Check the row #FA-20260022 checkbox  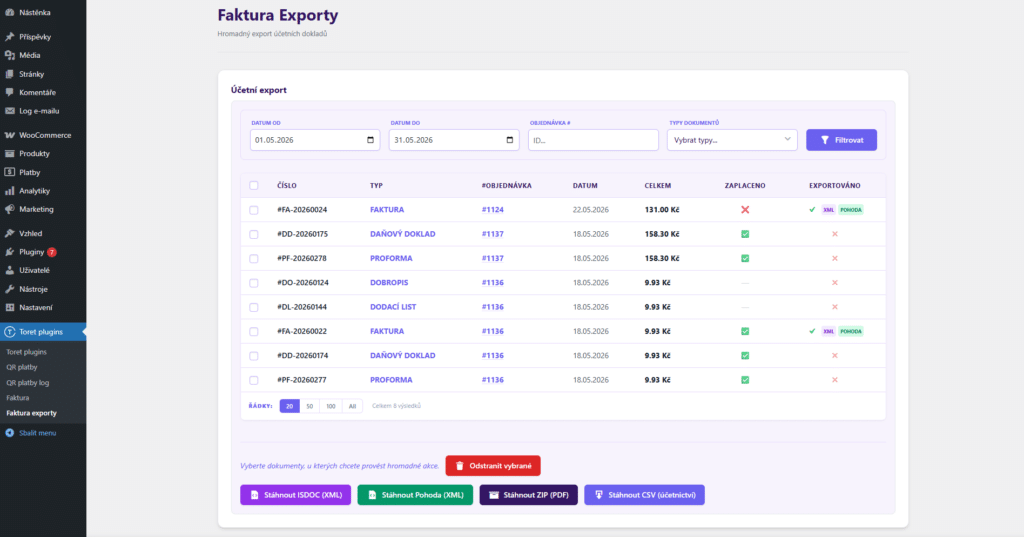point(254,331)
